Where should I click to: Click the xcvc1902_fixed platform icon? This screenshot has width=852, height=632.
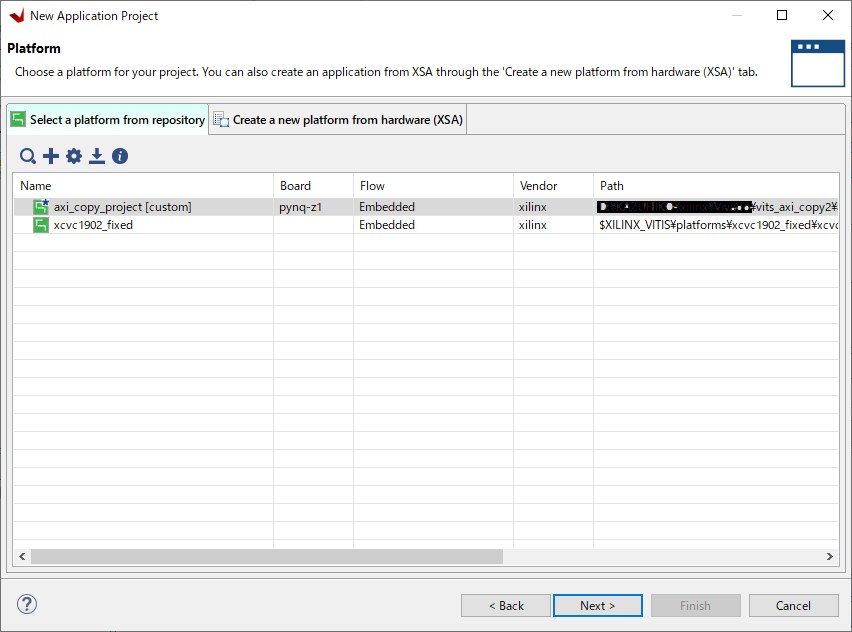[41, 225]
